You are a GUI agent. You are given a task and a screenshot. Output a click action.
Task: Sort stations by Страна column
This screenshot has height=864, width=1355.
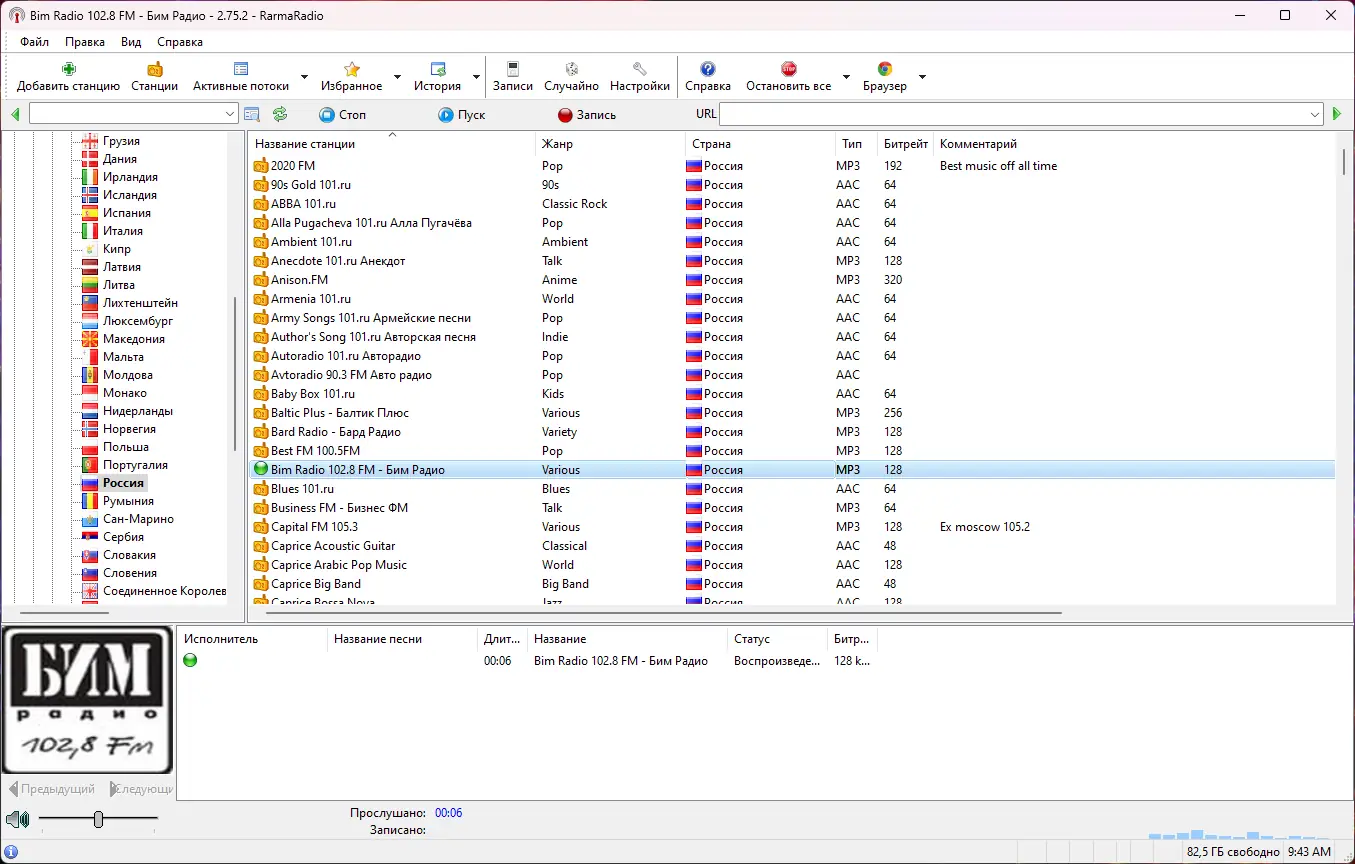point(759,144)
